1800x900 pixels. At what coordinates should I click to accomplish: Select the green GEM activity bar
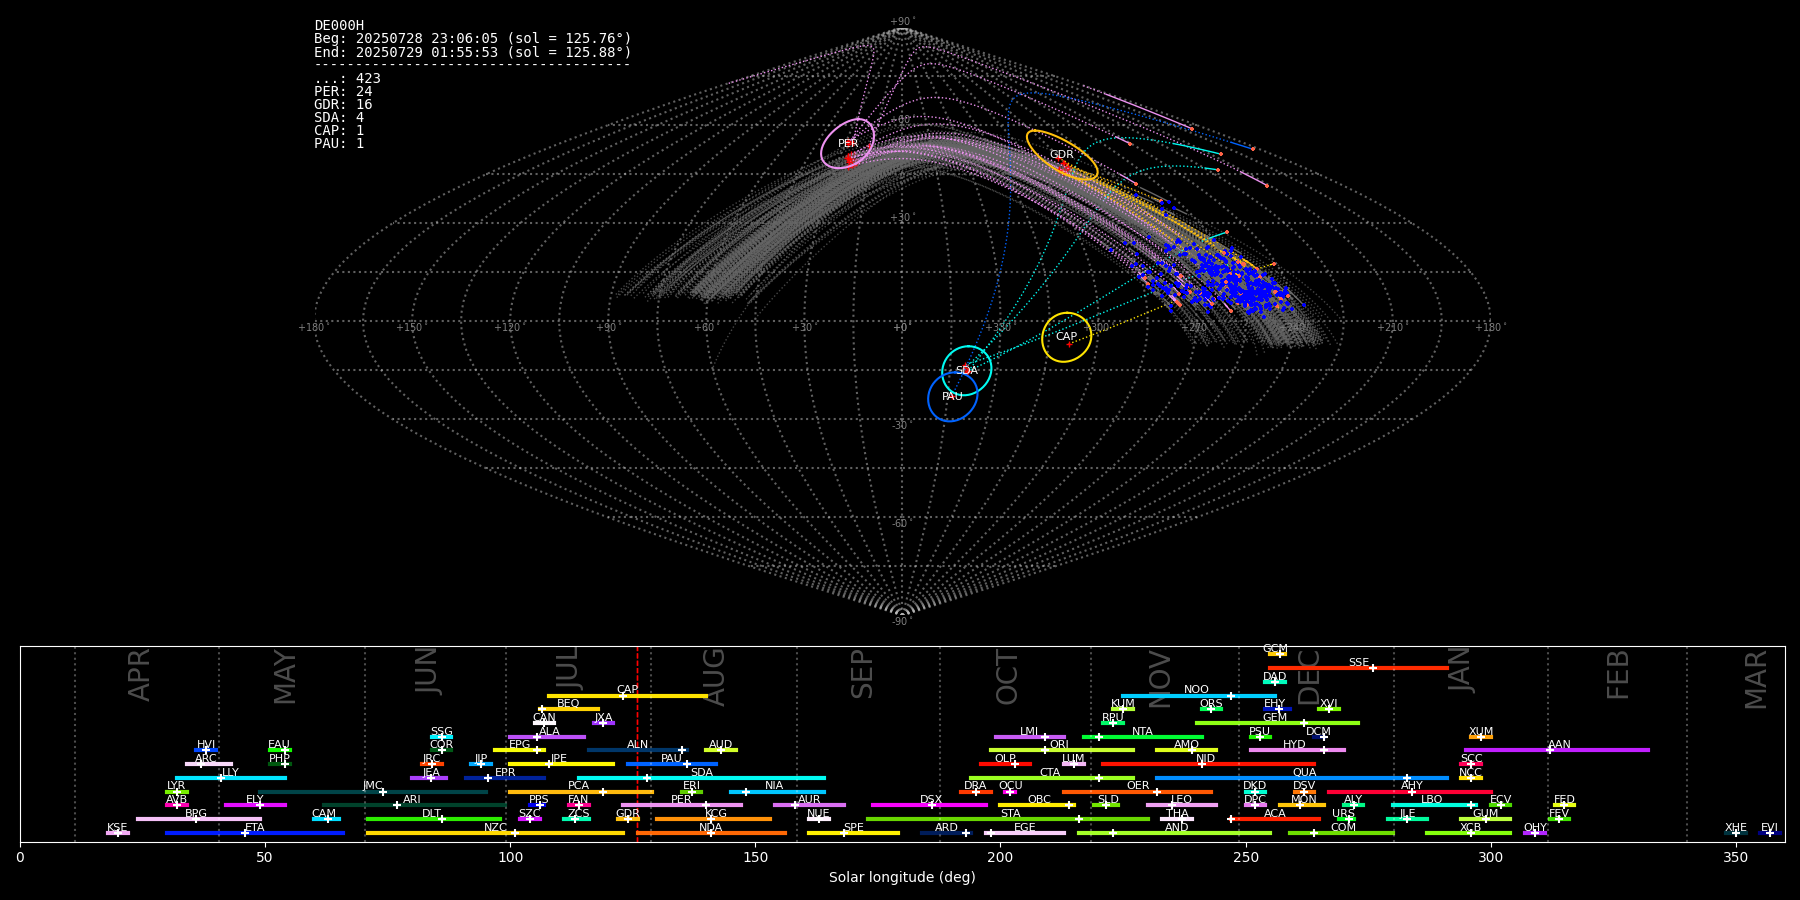(1277, 723)
